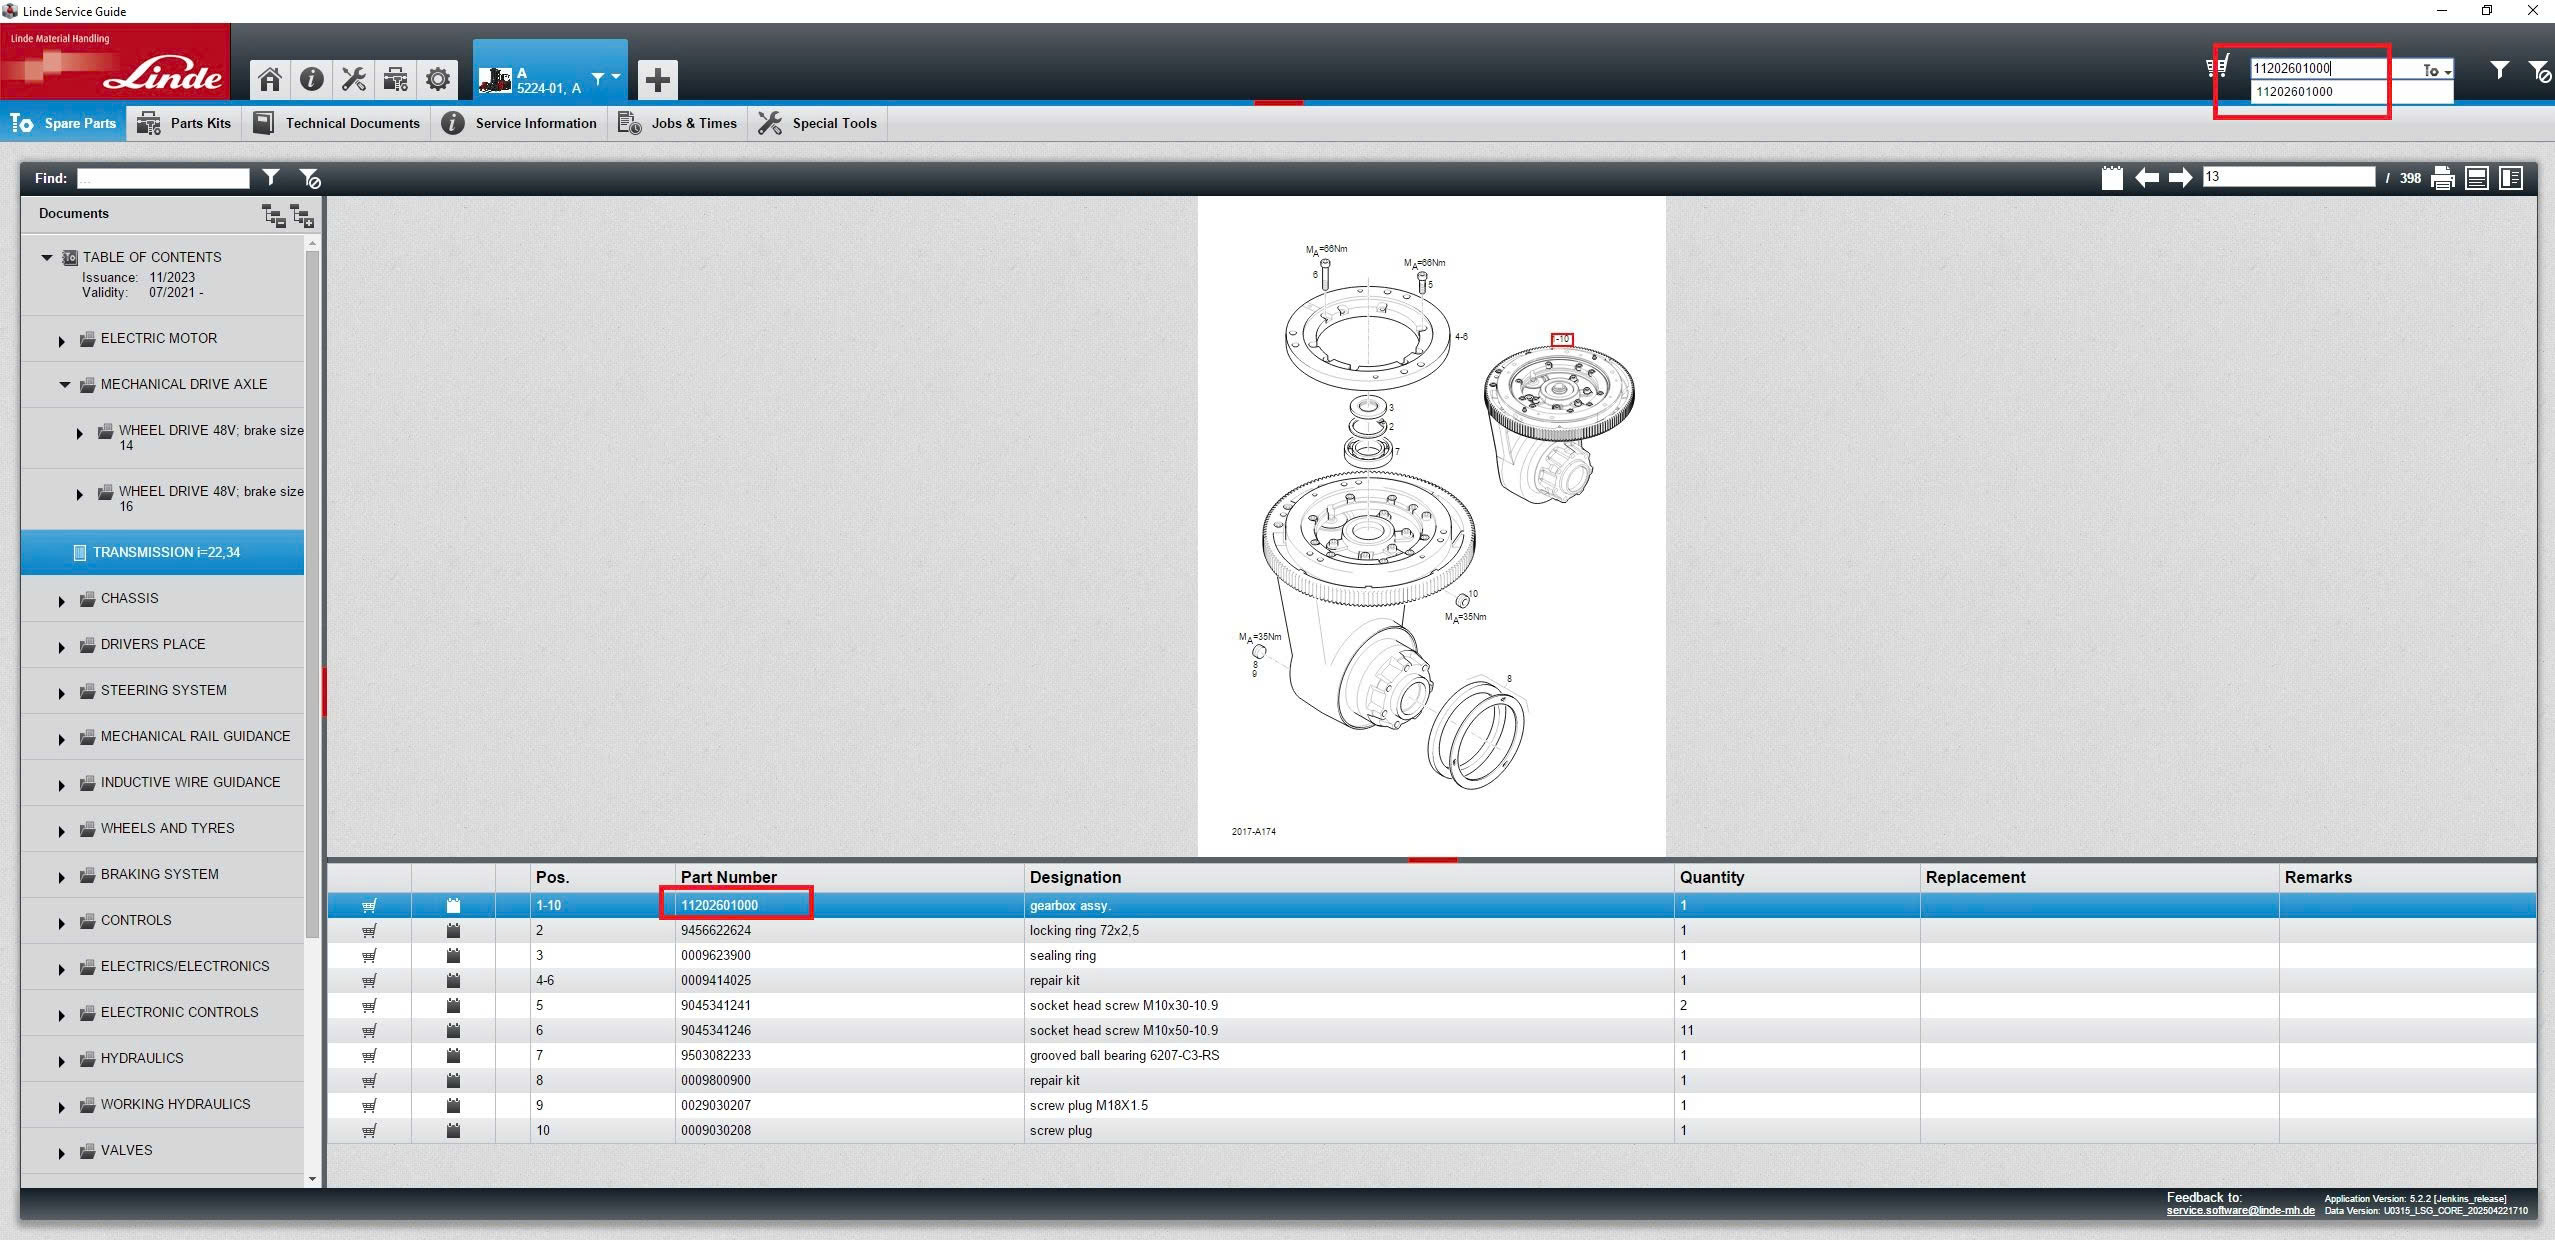Open the settings gear icon
The width and height of the screenshot is (2555, 1240).
(x=437, y=79)
